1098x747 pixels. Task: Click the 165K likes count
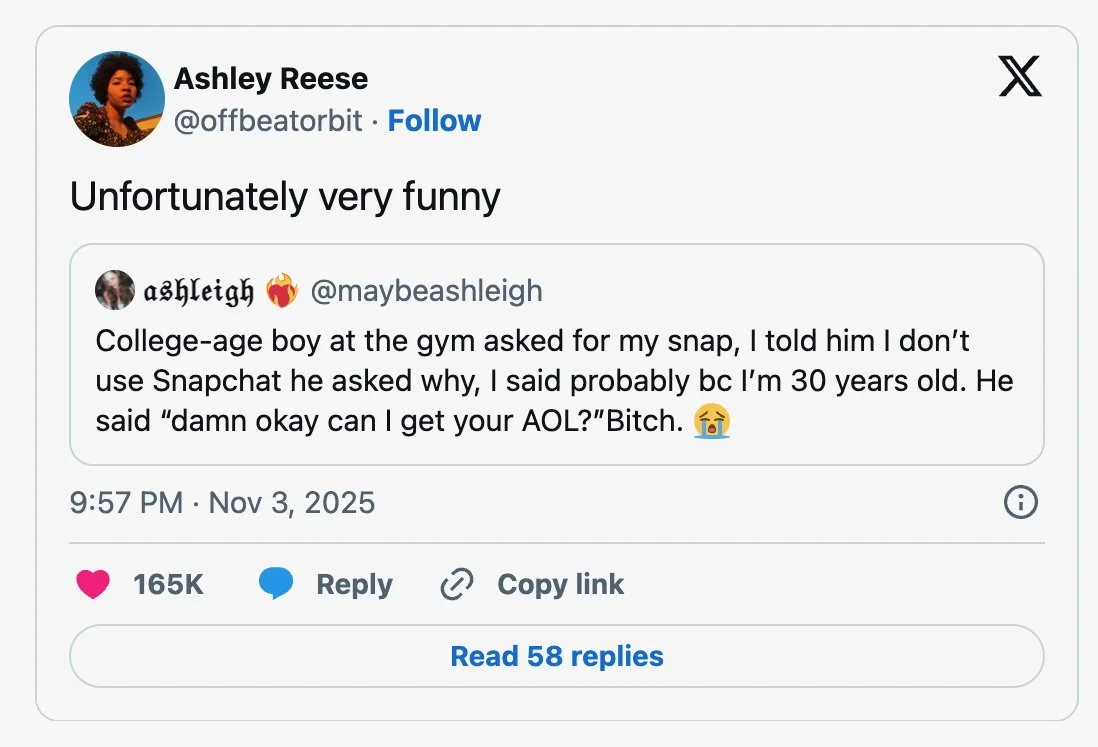coord(168,584)
